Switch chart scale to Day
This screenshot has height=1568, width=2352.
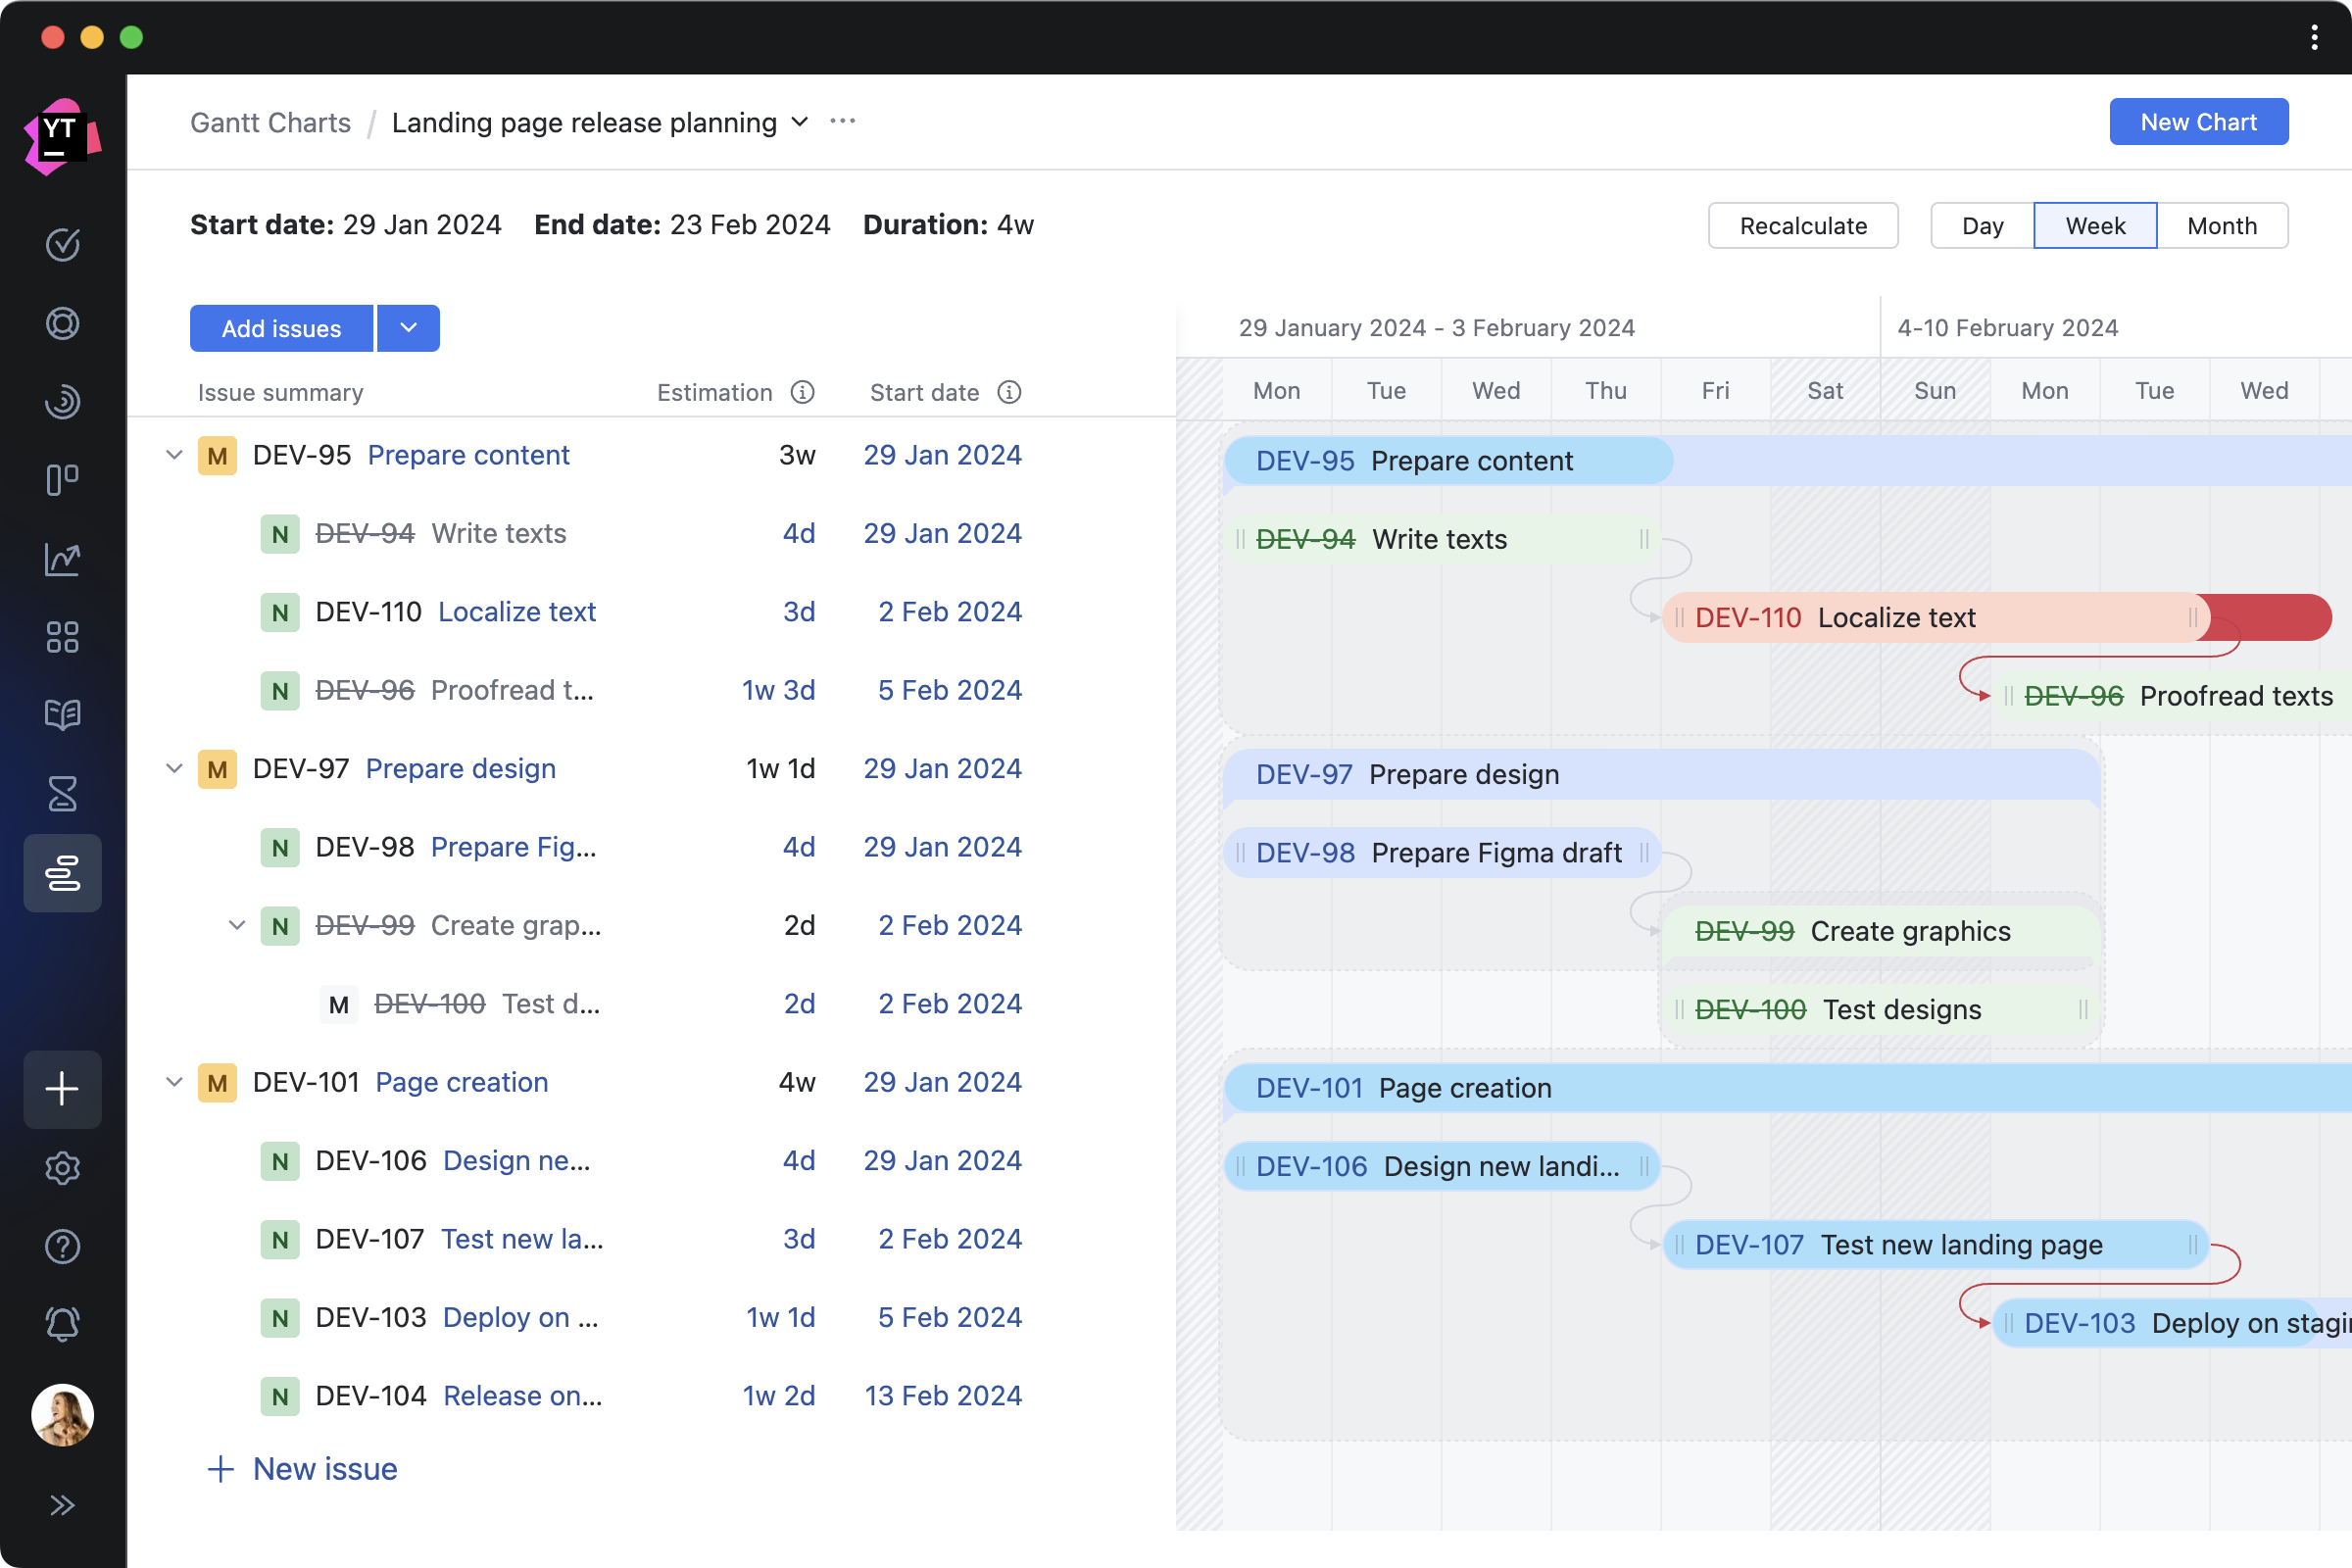[x=1981, y=225]
